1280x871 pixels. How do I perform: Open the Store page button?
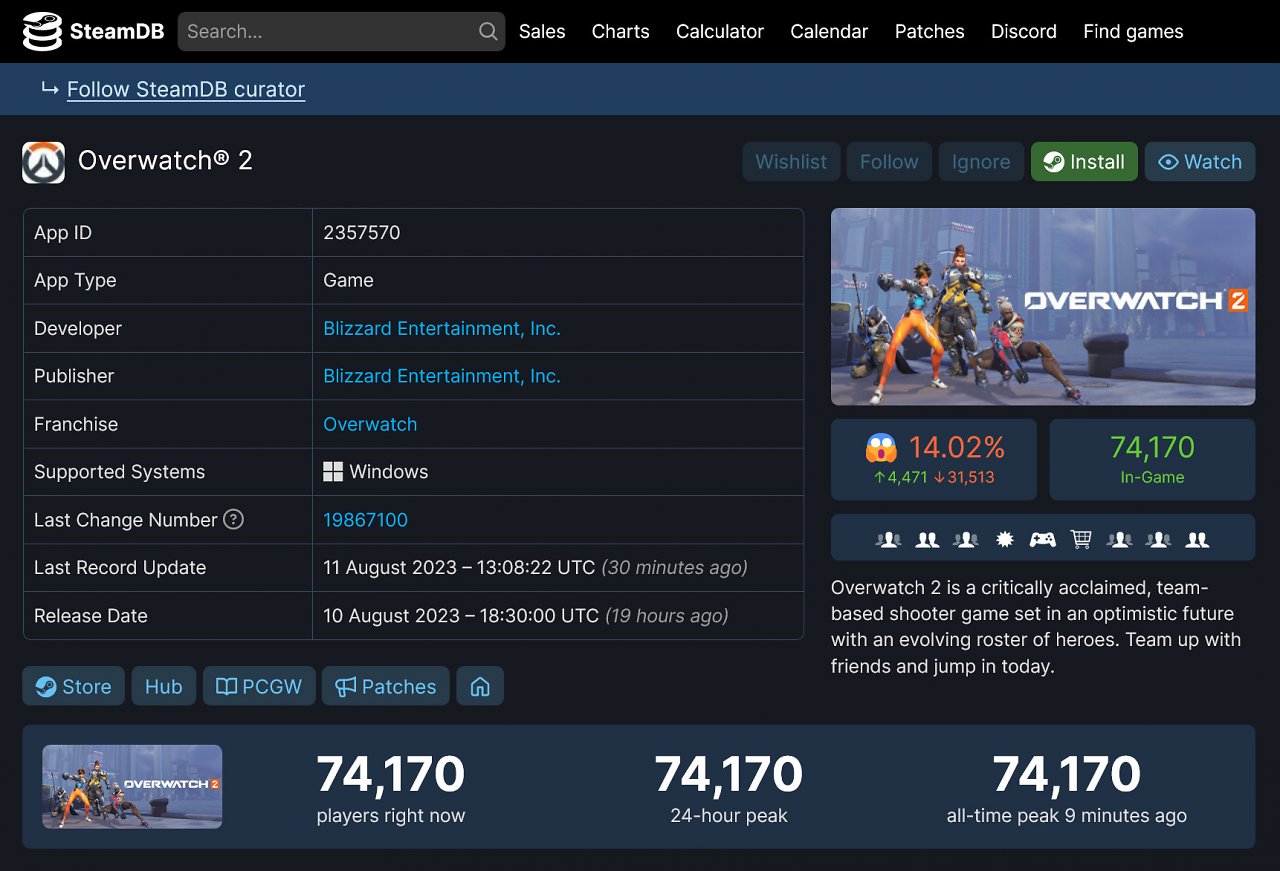point(73,686)
